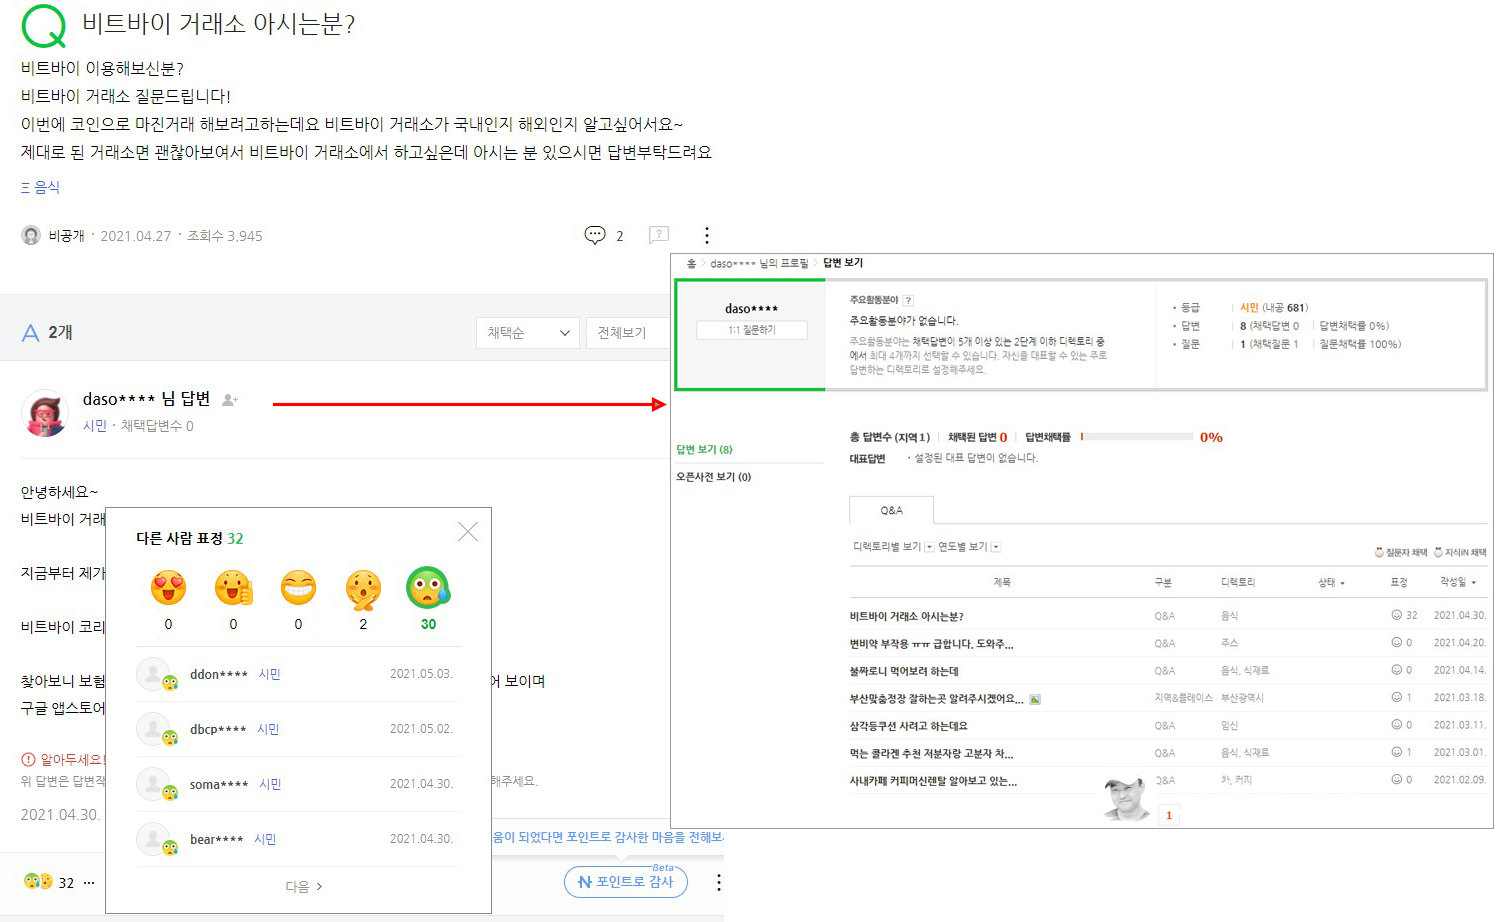Select 답변 보기 (8) in profile sidebar

(x=704, y=449)
